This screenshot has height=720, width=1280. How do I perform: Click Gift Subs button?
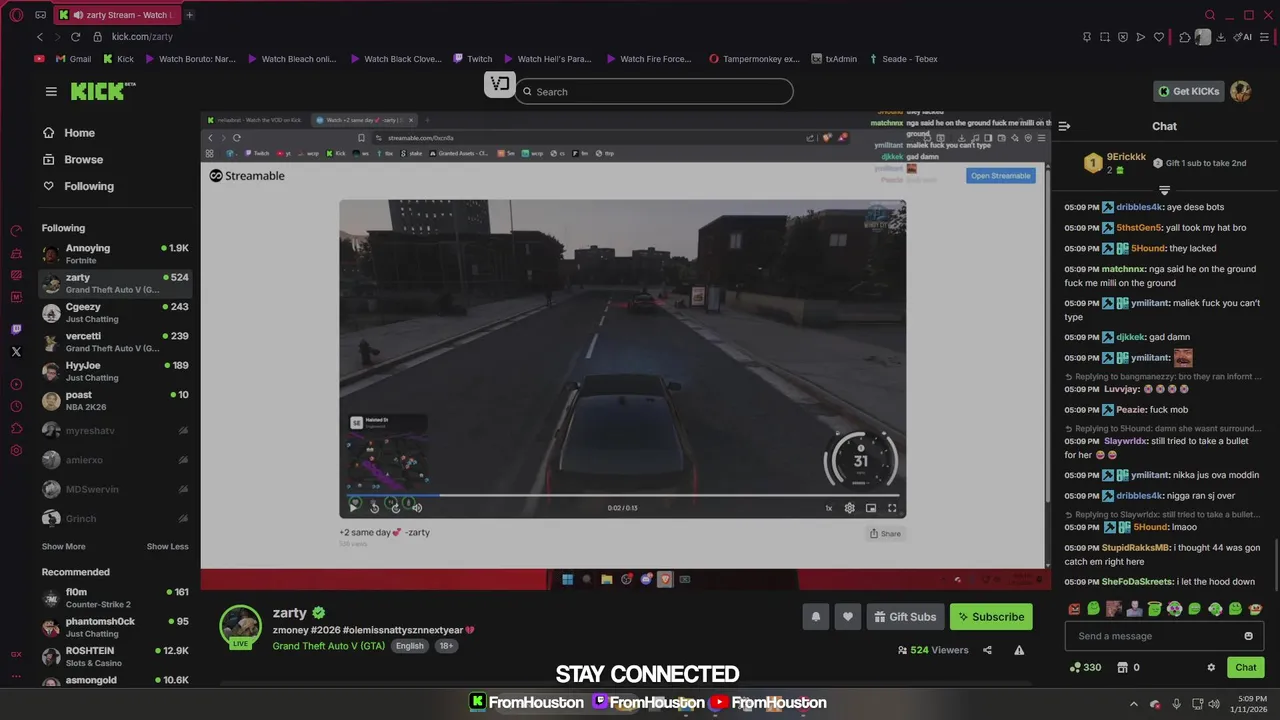pos(905,617)
